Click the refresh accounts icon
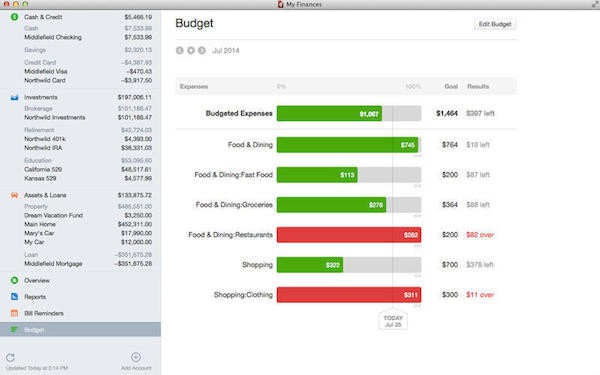The height and width of the screenshot is (375, 600). coord(10,358)
